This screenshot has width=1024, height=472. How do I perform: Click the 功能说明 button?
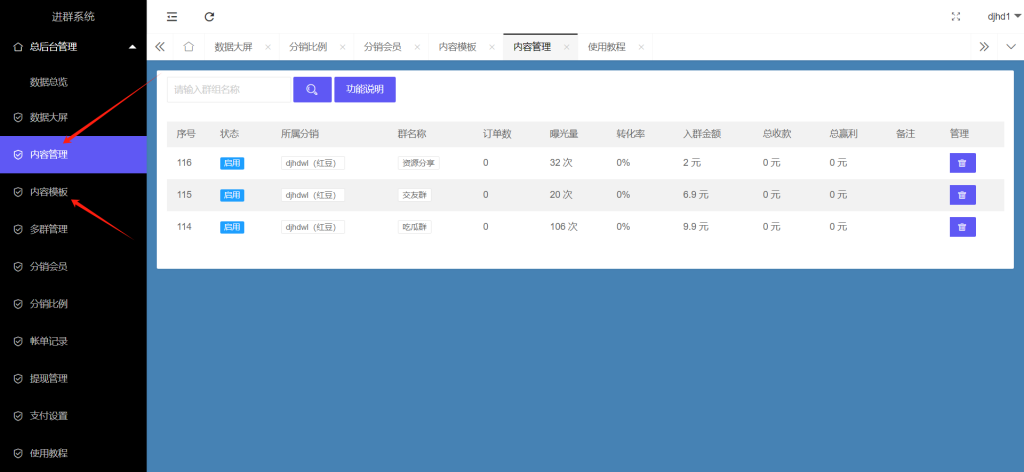pos(365,90)
